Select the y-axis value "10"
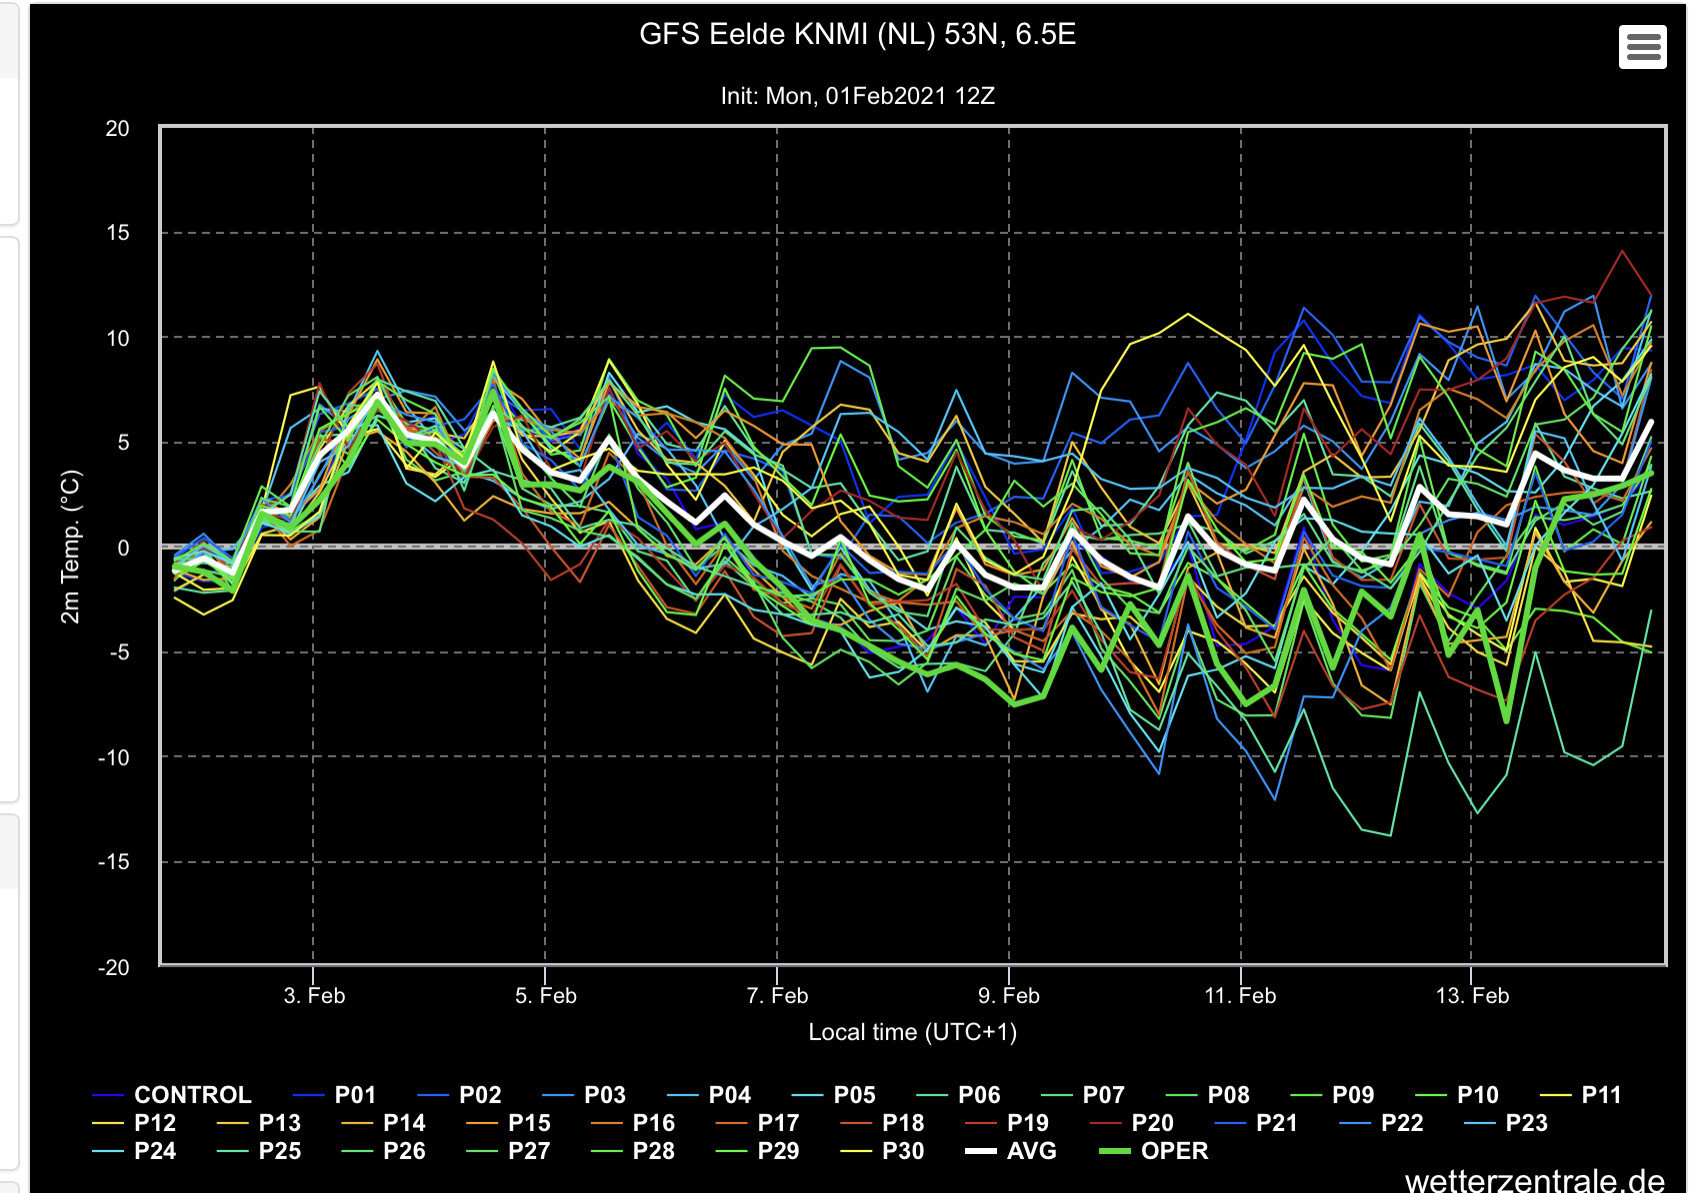The width and height of the screenshot is (1706, 1193). tap(118, 338)
